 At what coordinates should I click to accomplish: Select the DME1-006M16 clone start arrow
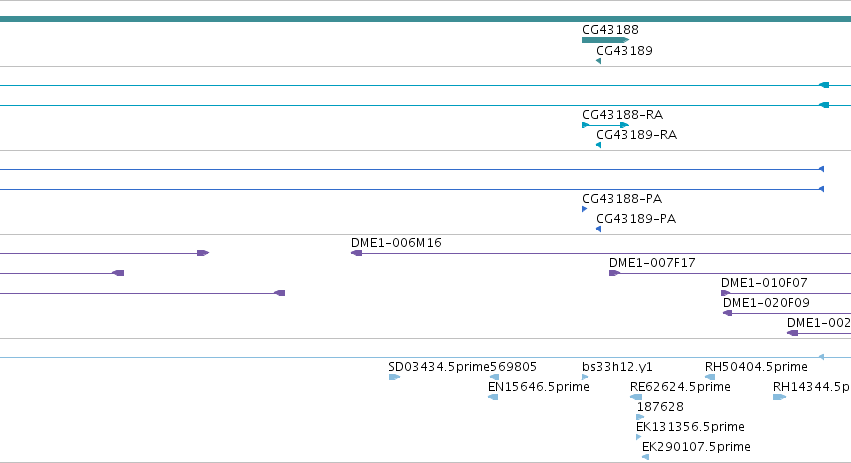[x=357, y=253]
